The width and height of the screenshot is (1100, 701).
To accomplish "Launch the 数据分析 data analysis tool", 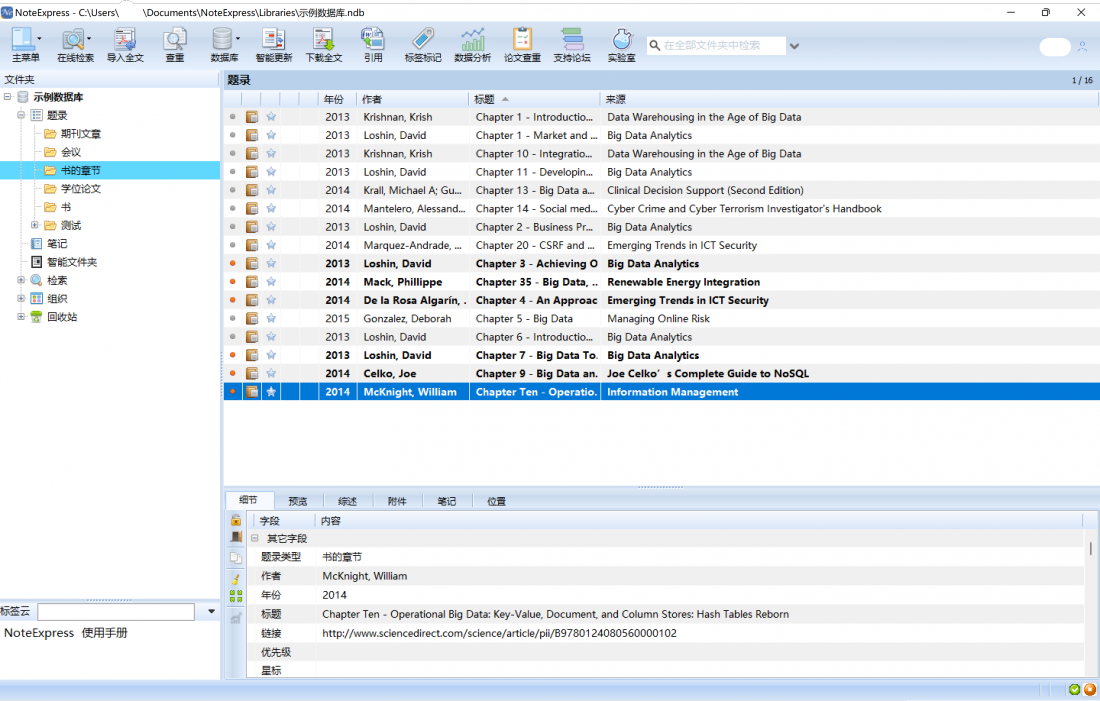I will coord(472,45).
